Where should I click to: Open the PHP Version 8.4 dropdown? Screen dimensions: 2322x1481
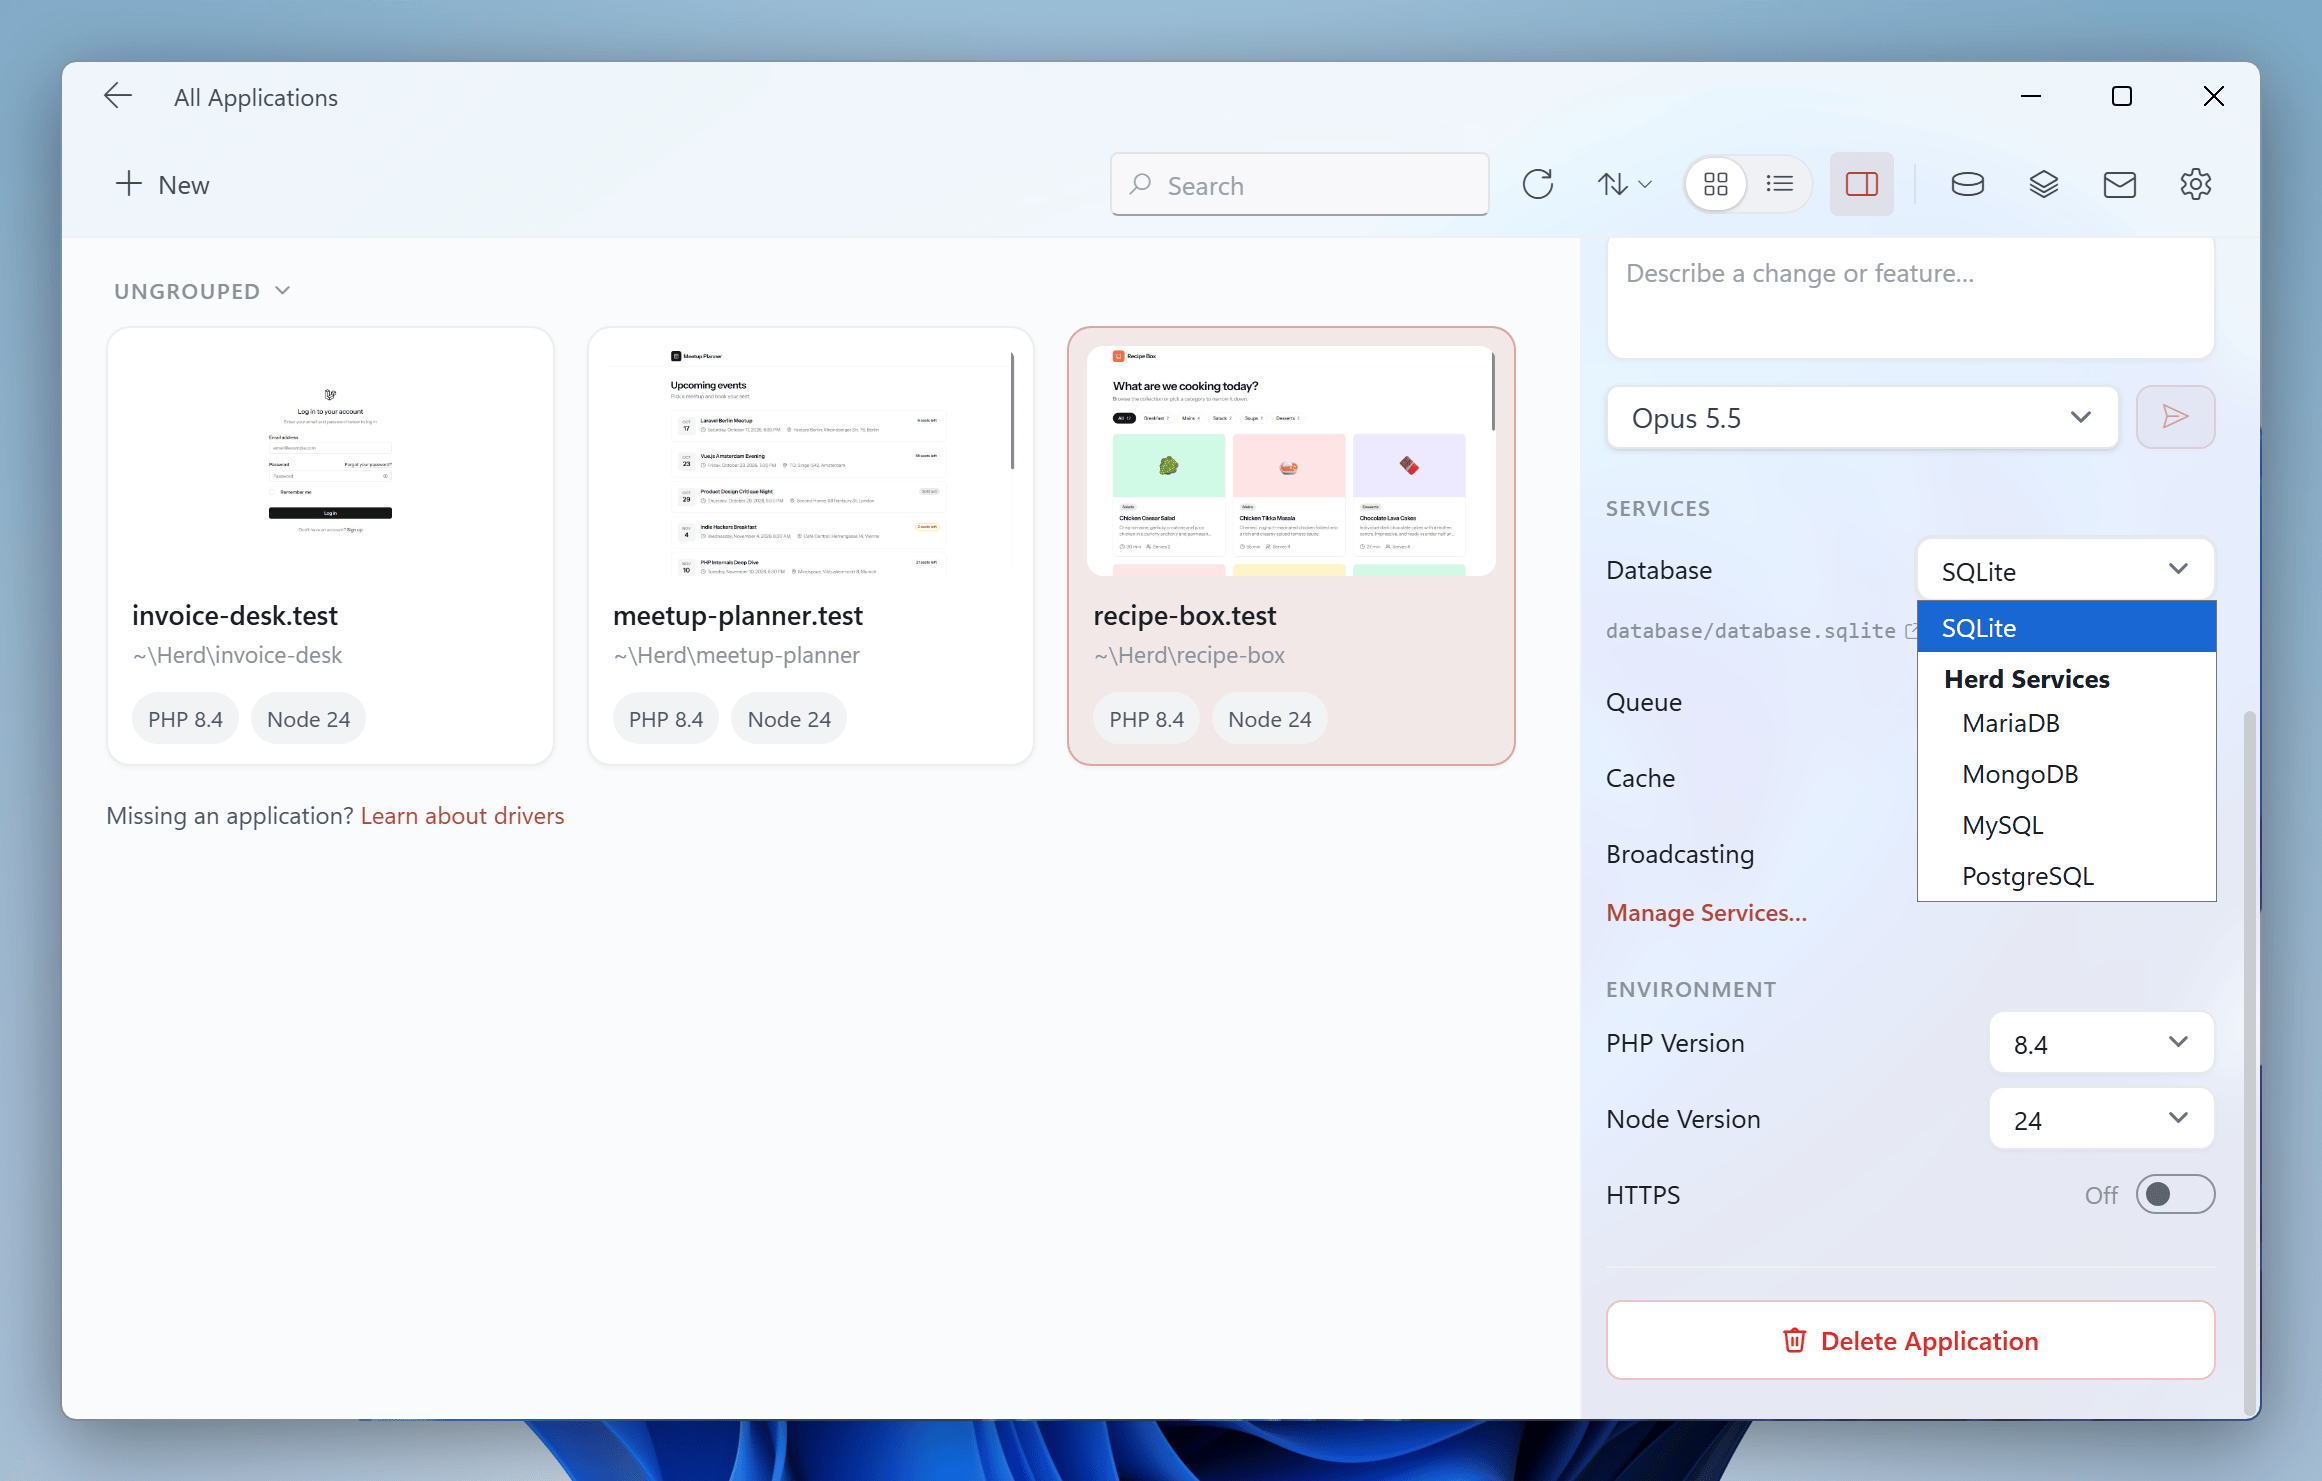coord(2101,1043)
